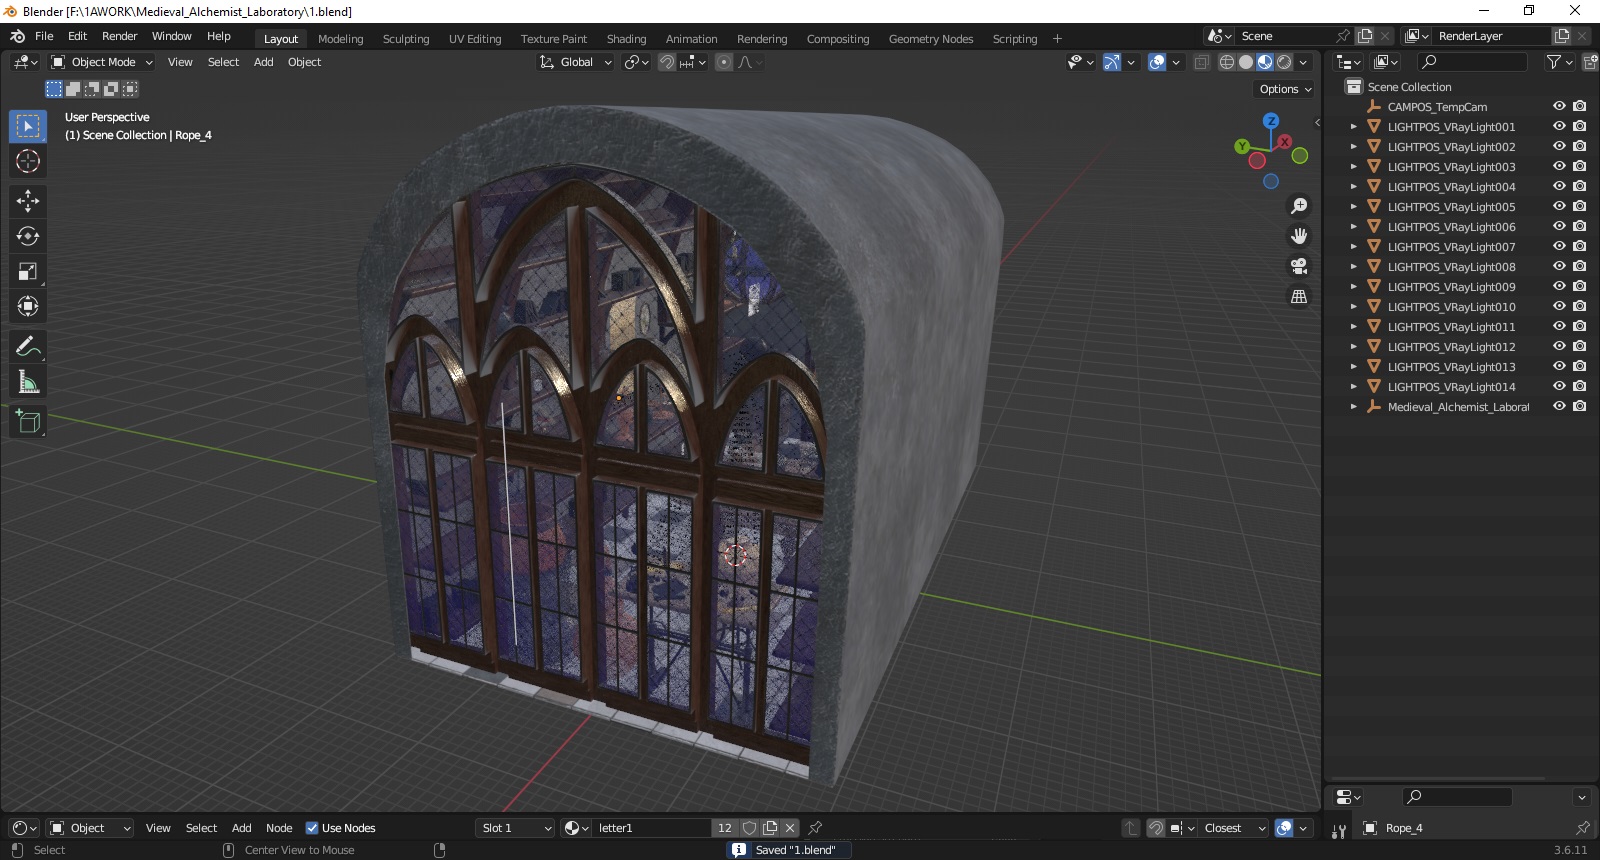Uncheck the Use Nodes checkbox

[x=312, y=828]
